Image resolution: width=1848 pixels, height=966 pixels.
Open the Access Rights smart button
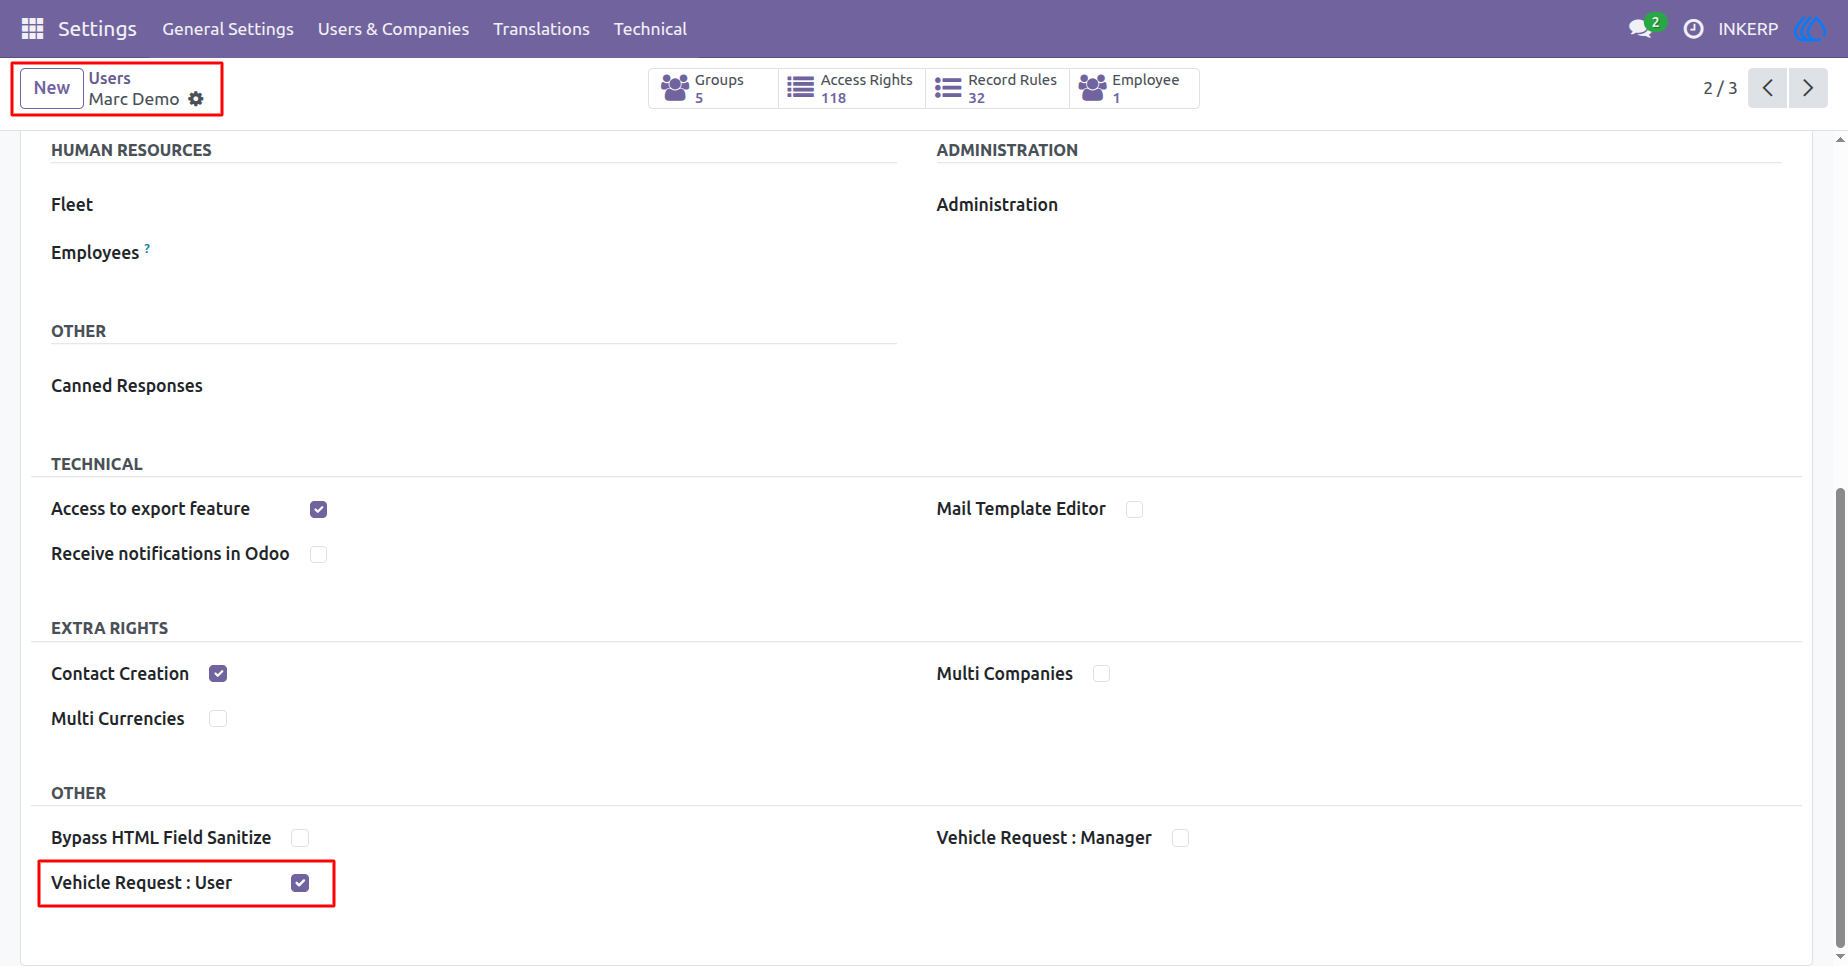(851, 88)
